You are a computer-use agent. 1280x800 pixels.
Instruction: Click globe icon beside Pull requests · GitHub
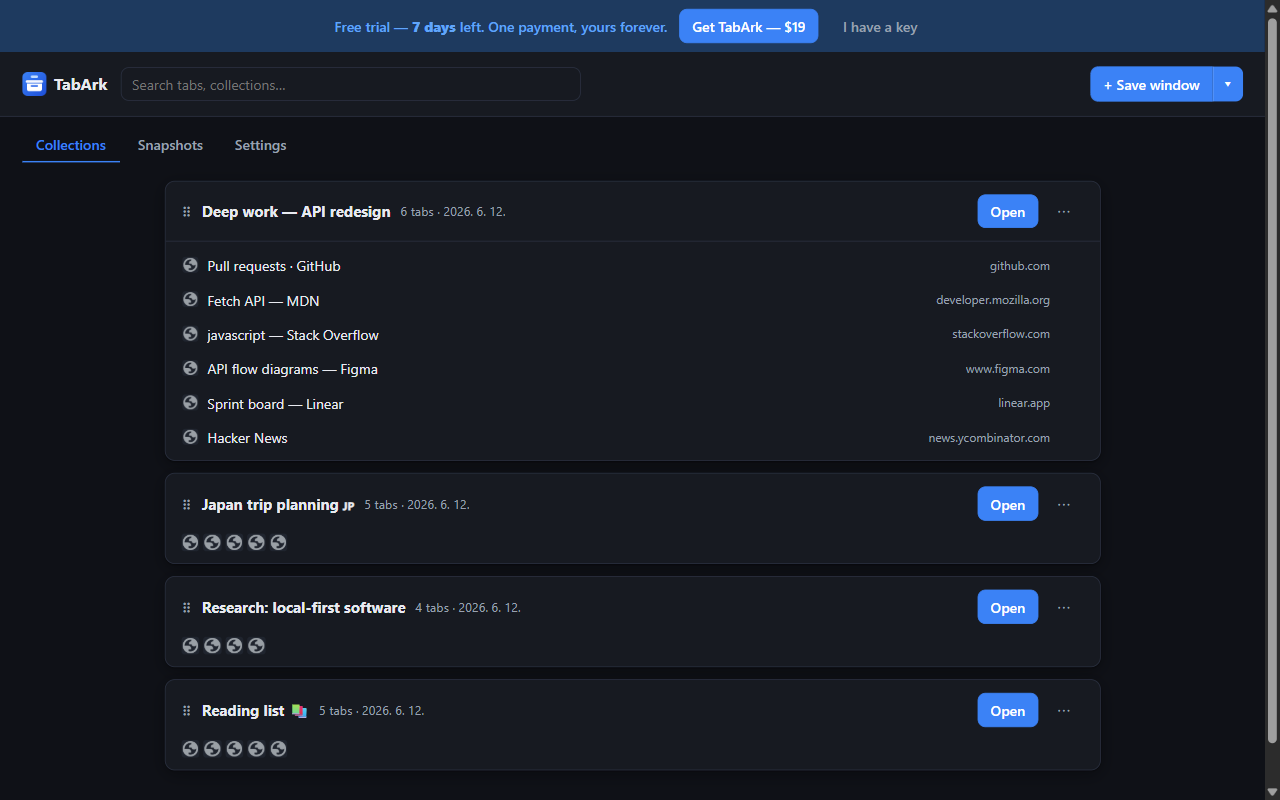190,265
